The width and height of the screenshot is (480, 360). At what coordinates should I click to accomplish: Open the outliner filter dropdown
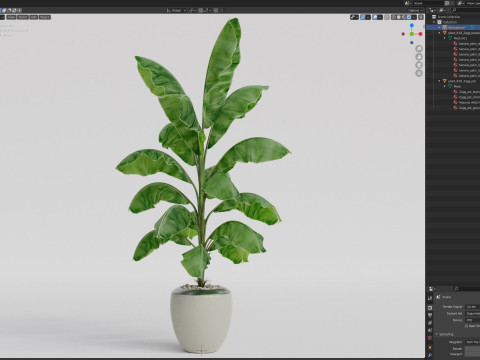(x=442, y=10)
